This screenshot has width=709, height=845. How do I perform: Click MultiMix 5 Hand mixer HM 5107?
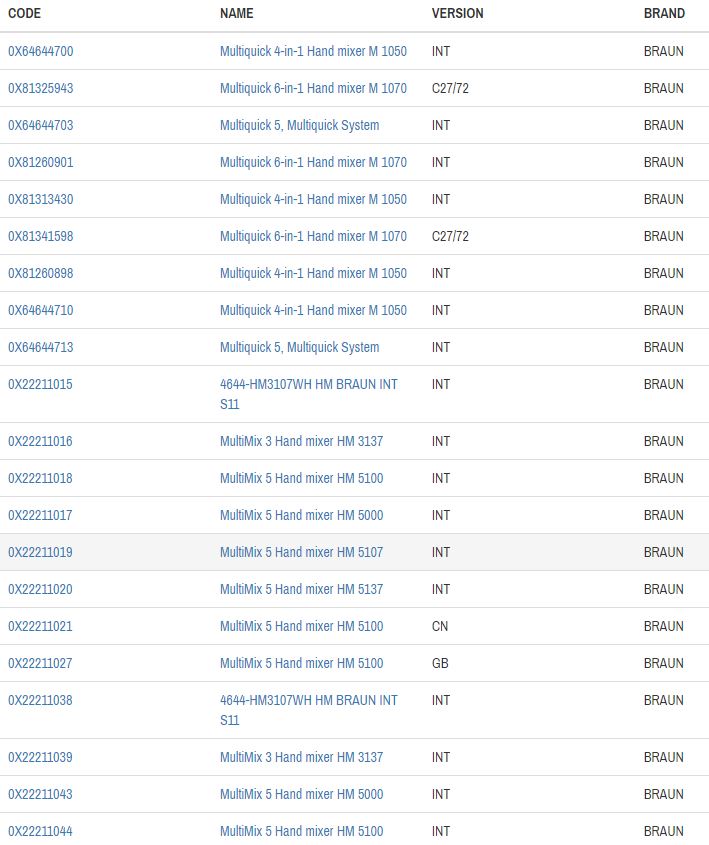301,552
